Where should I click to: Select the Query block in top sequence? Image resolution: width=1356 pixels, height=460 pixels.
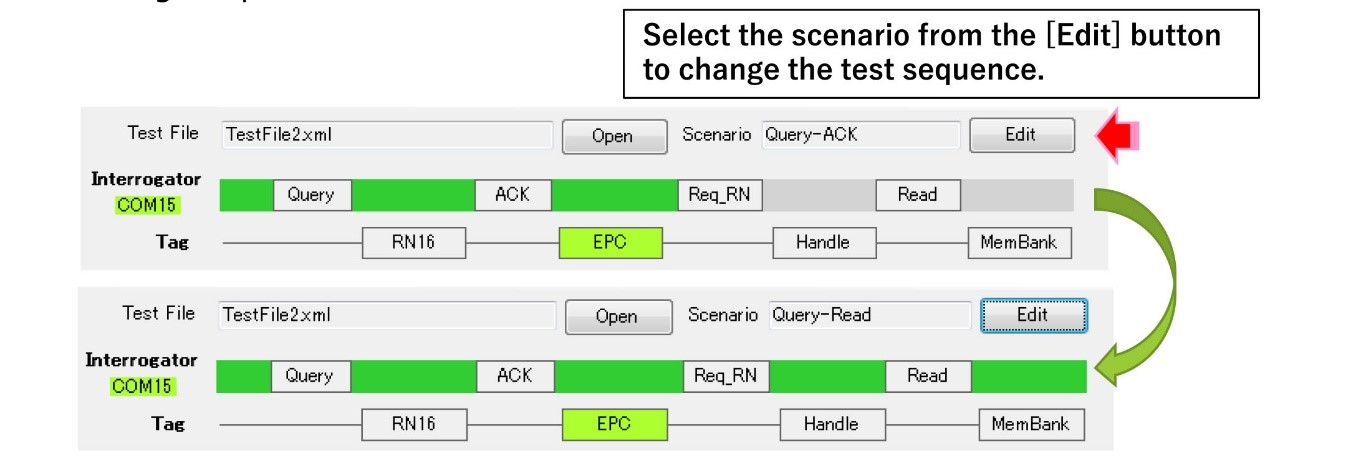[x=311, y=196]
